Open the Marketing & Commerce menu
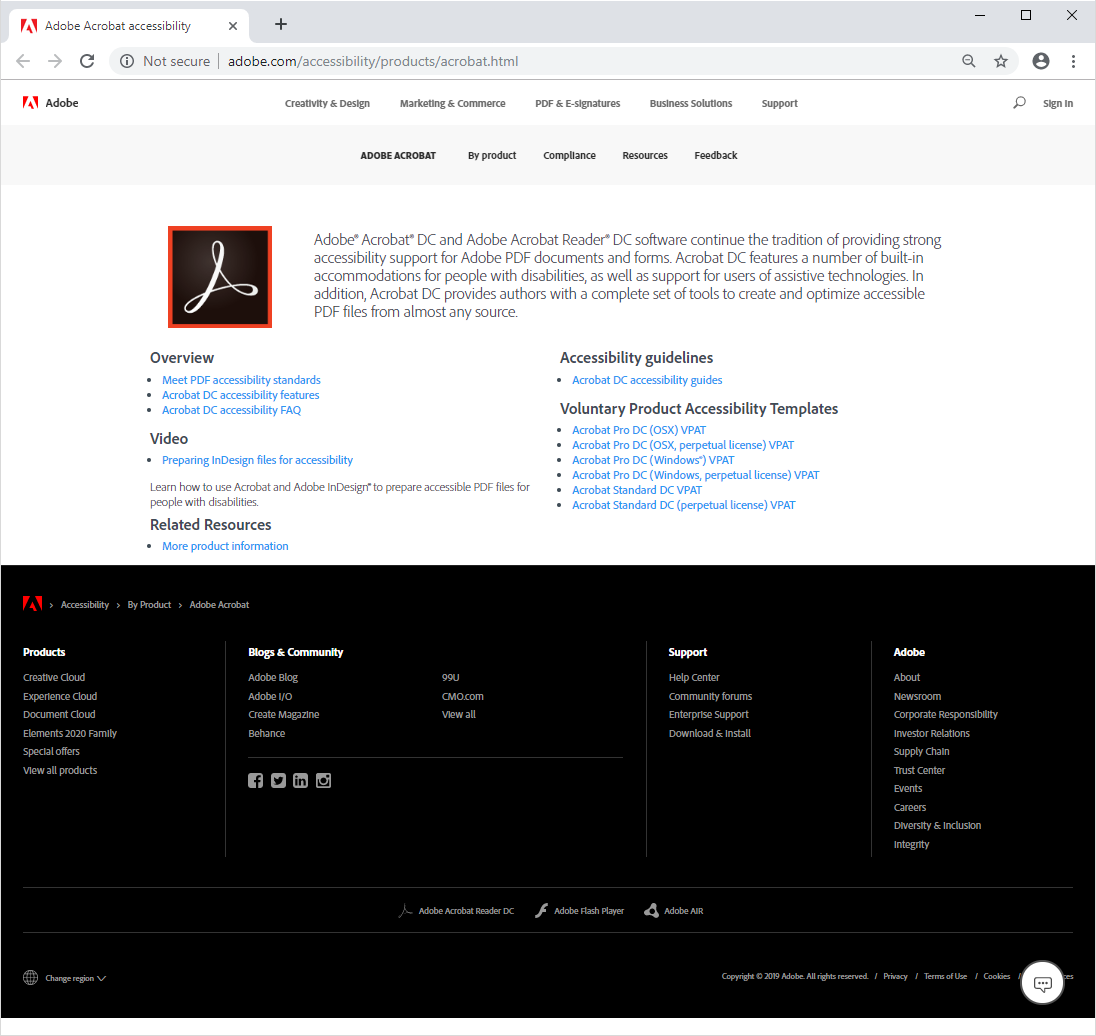The width and height of the screenshot is (1096, 1036). [452, 103]
